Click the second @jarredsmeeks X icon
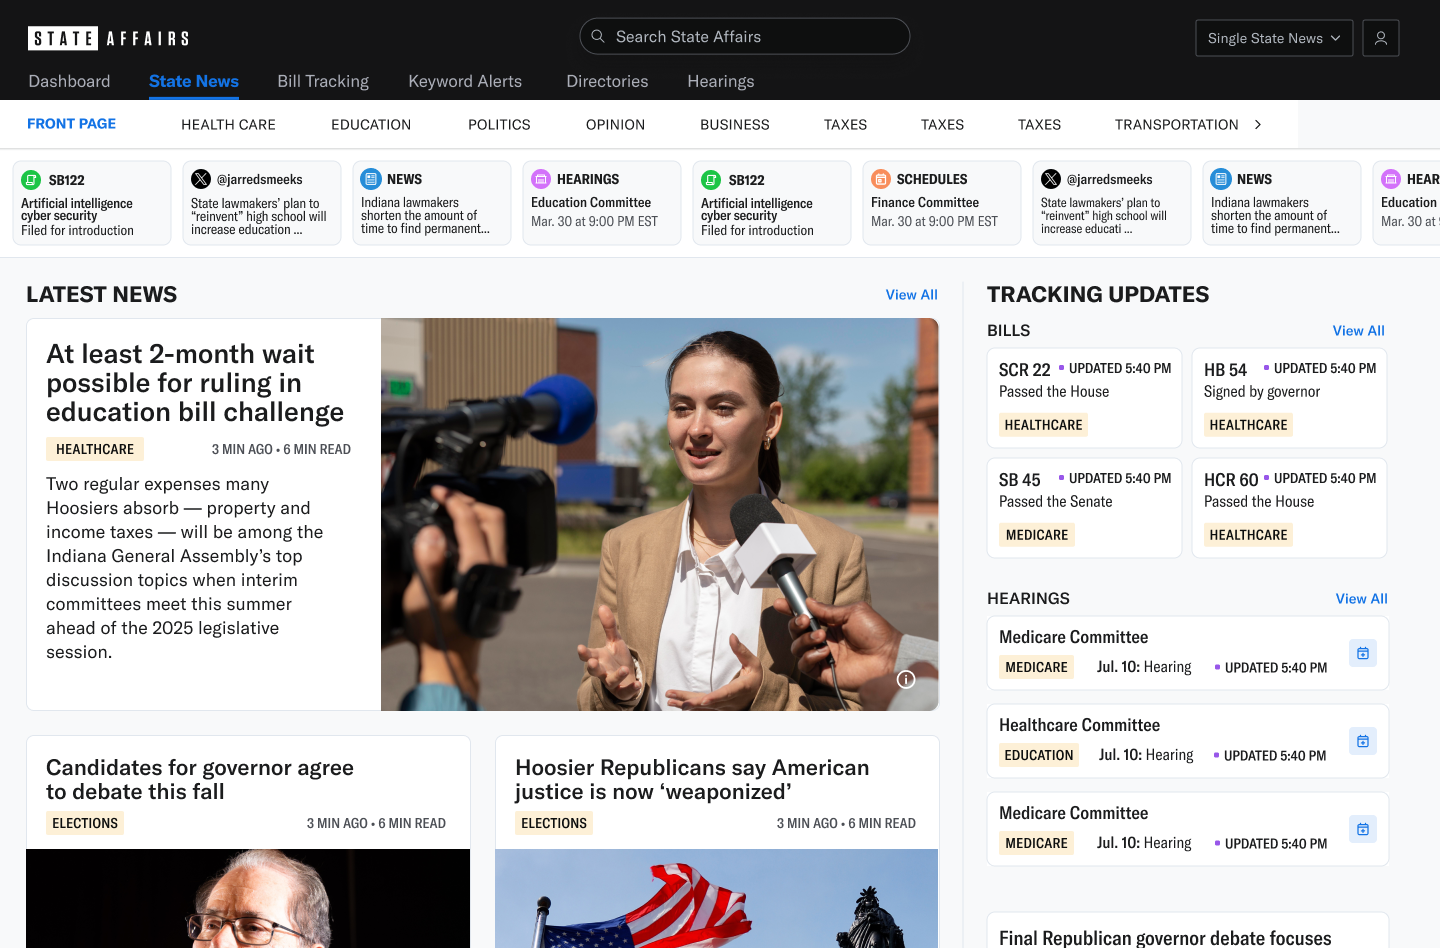Viewport: 1440px width, 948px height. point(1051,179)
